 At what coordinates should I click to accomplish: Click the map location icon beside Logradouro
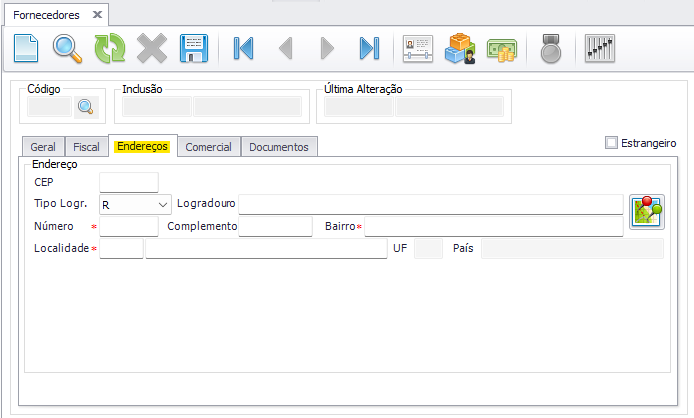[646, 213]
